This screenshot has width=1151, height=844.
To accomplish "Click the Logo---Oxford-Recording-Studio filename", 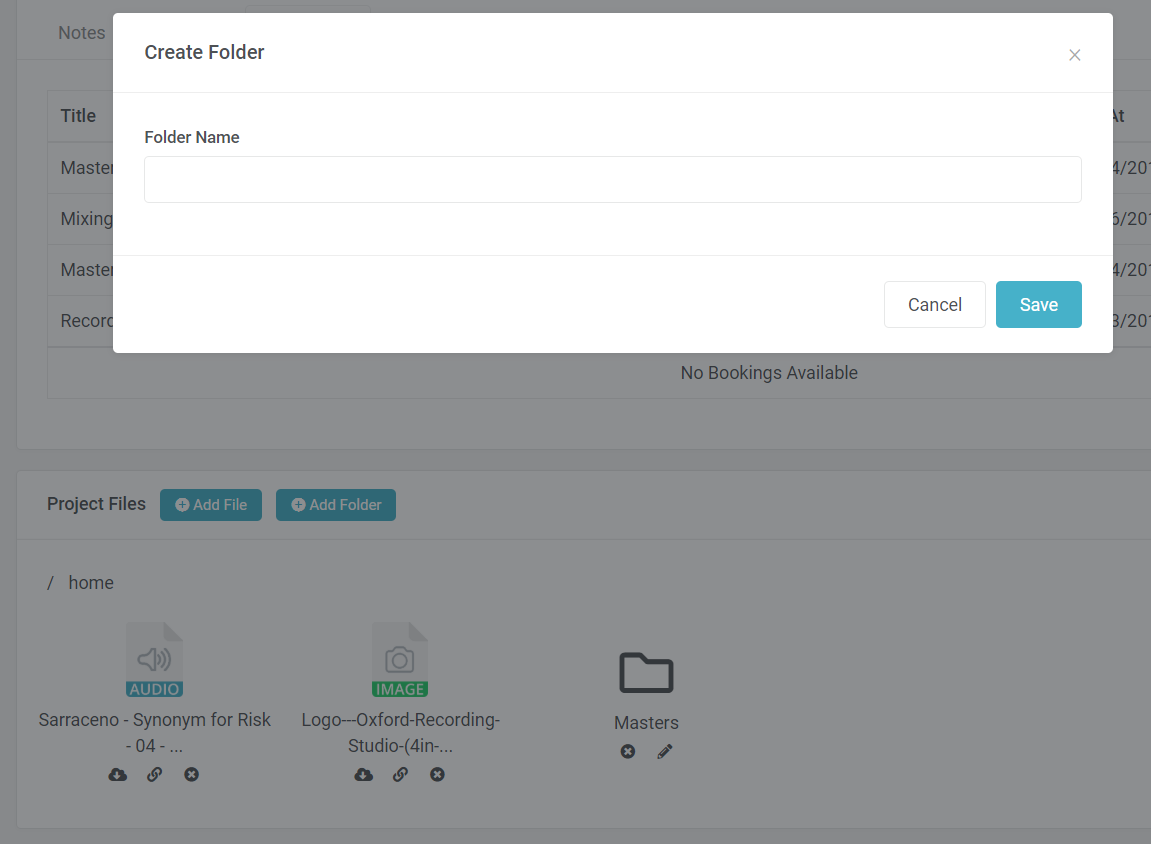I will pos(400,732).
